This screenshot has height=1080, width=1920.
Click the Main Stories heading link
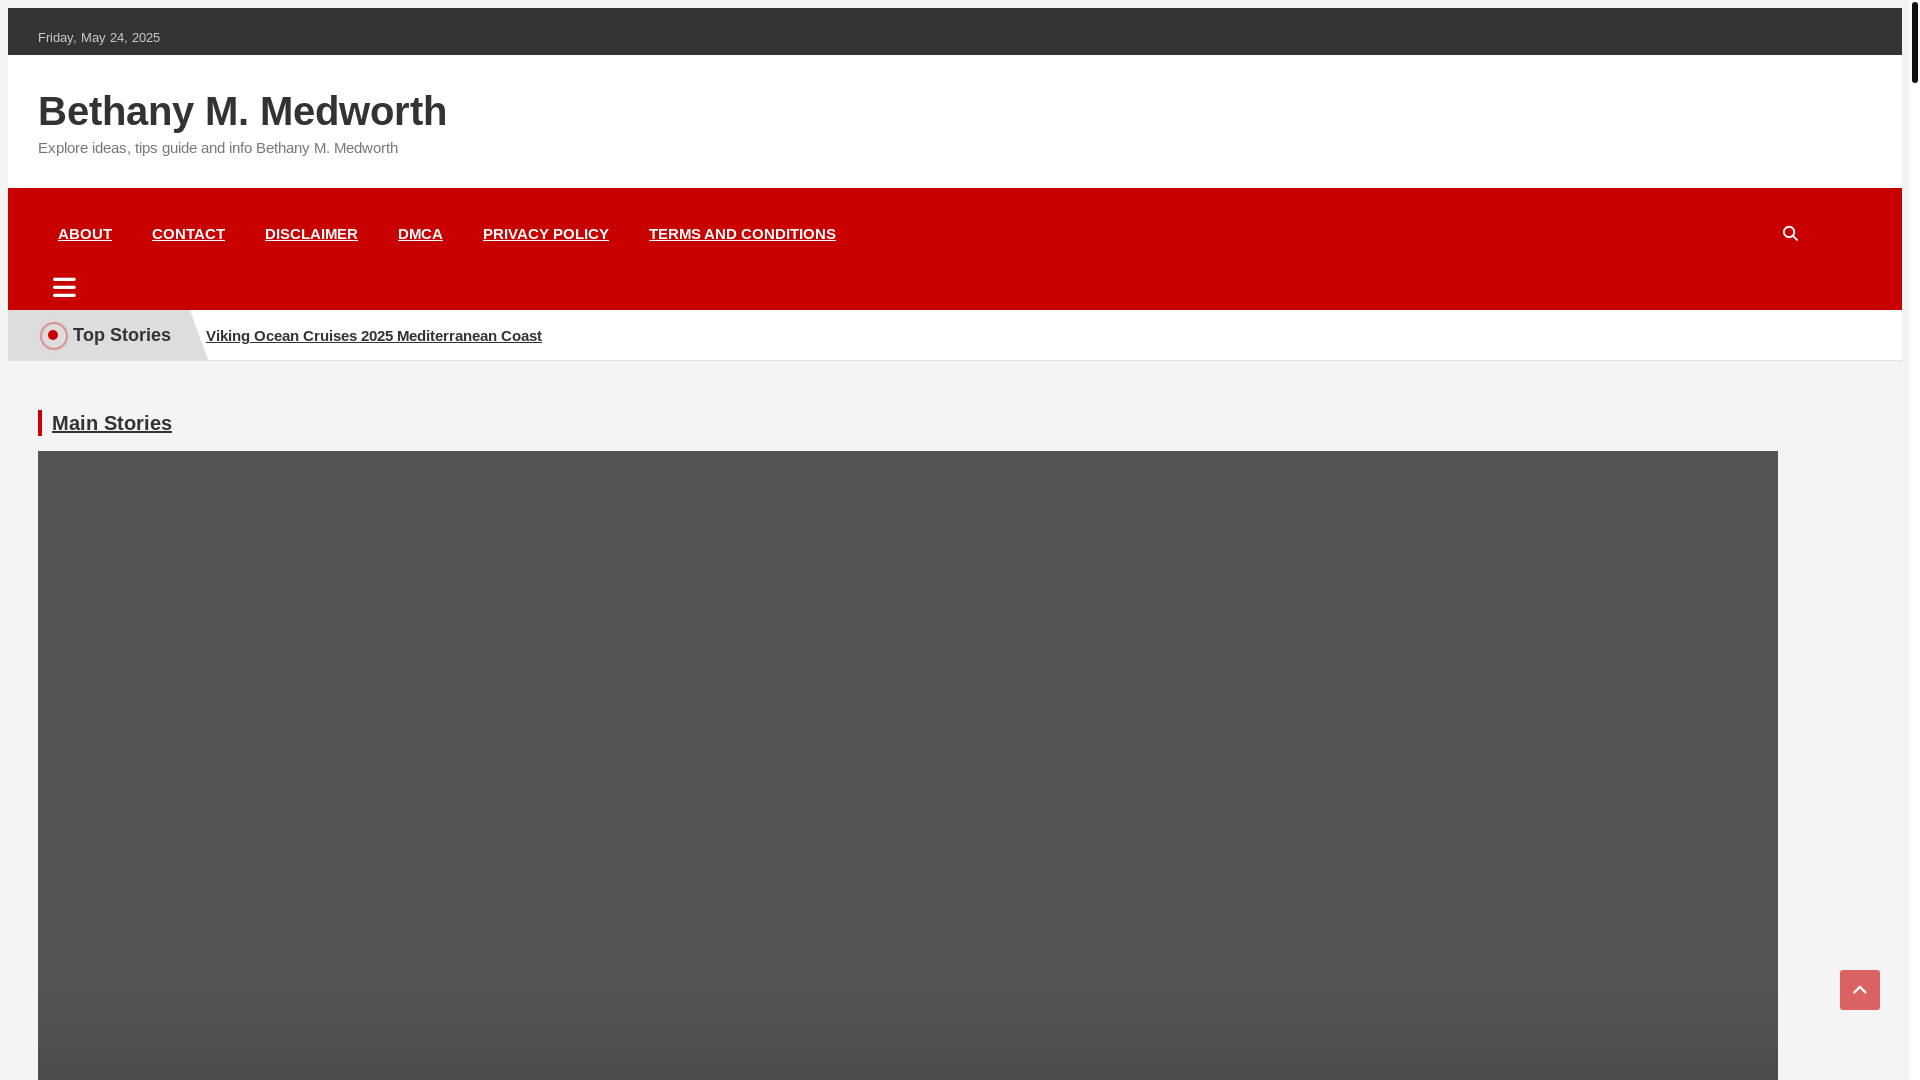click(112, 423)
